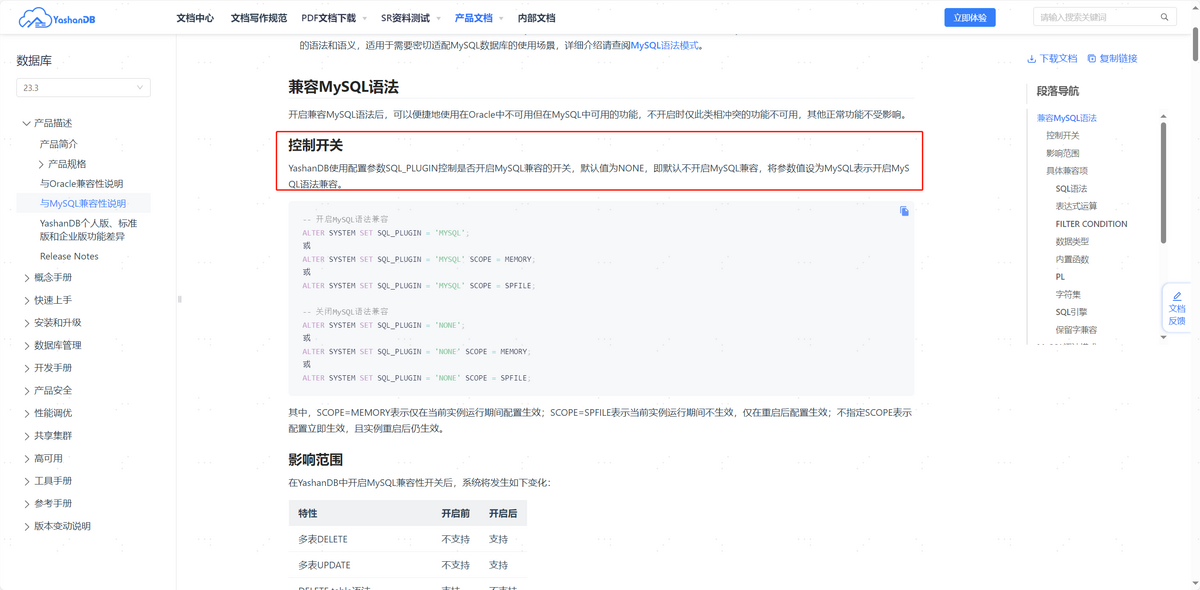
Task: Jump to 内置函数 in outline
Action: 1072,259
